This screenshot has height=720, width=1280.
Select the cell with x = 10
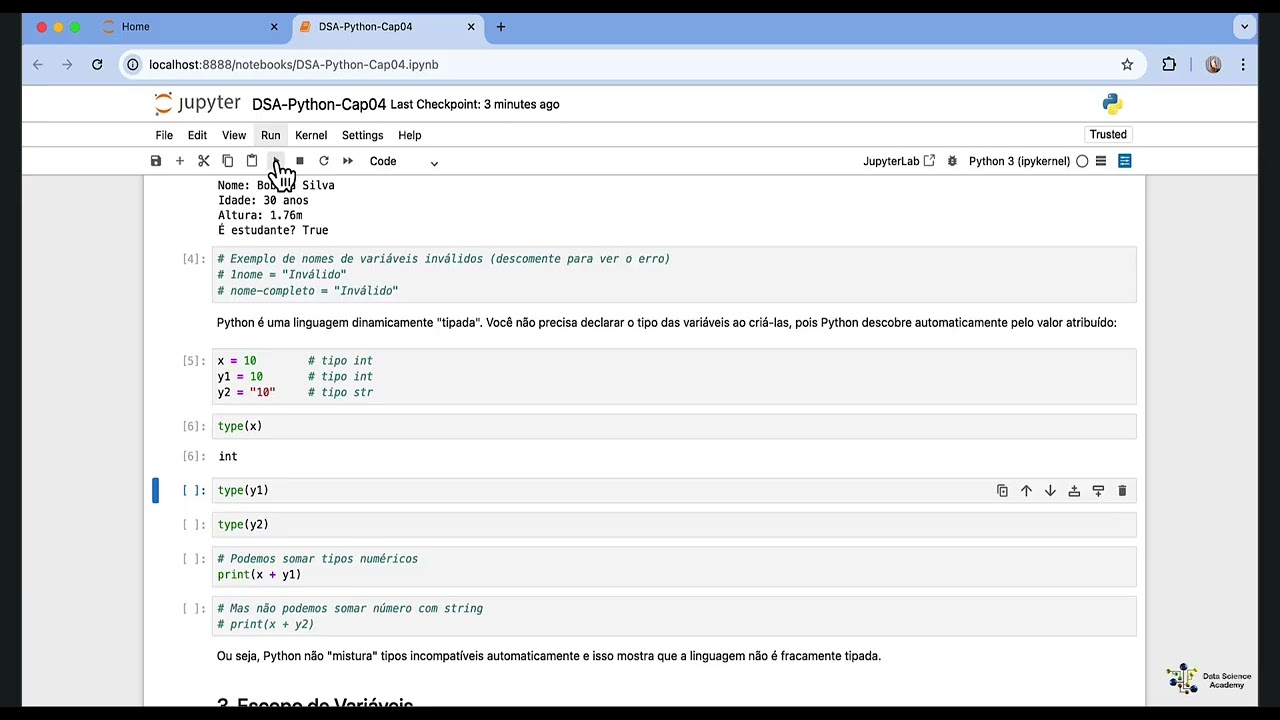click(x=675, y=376)
